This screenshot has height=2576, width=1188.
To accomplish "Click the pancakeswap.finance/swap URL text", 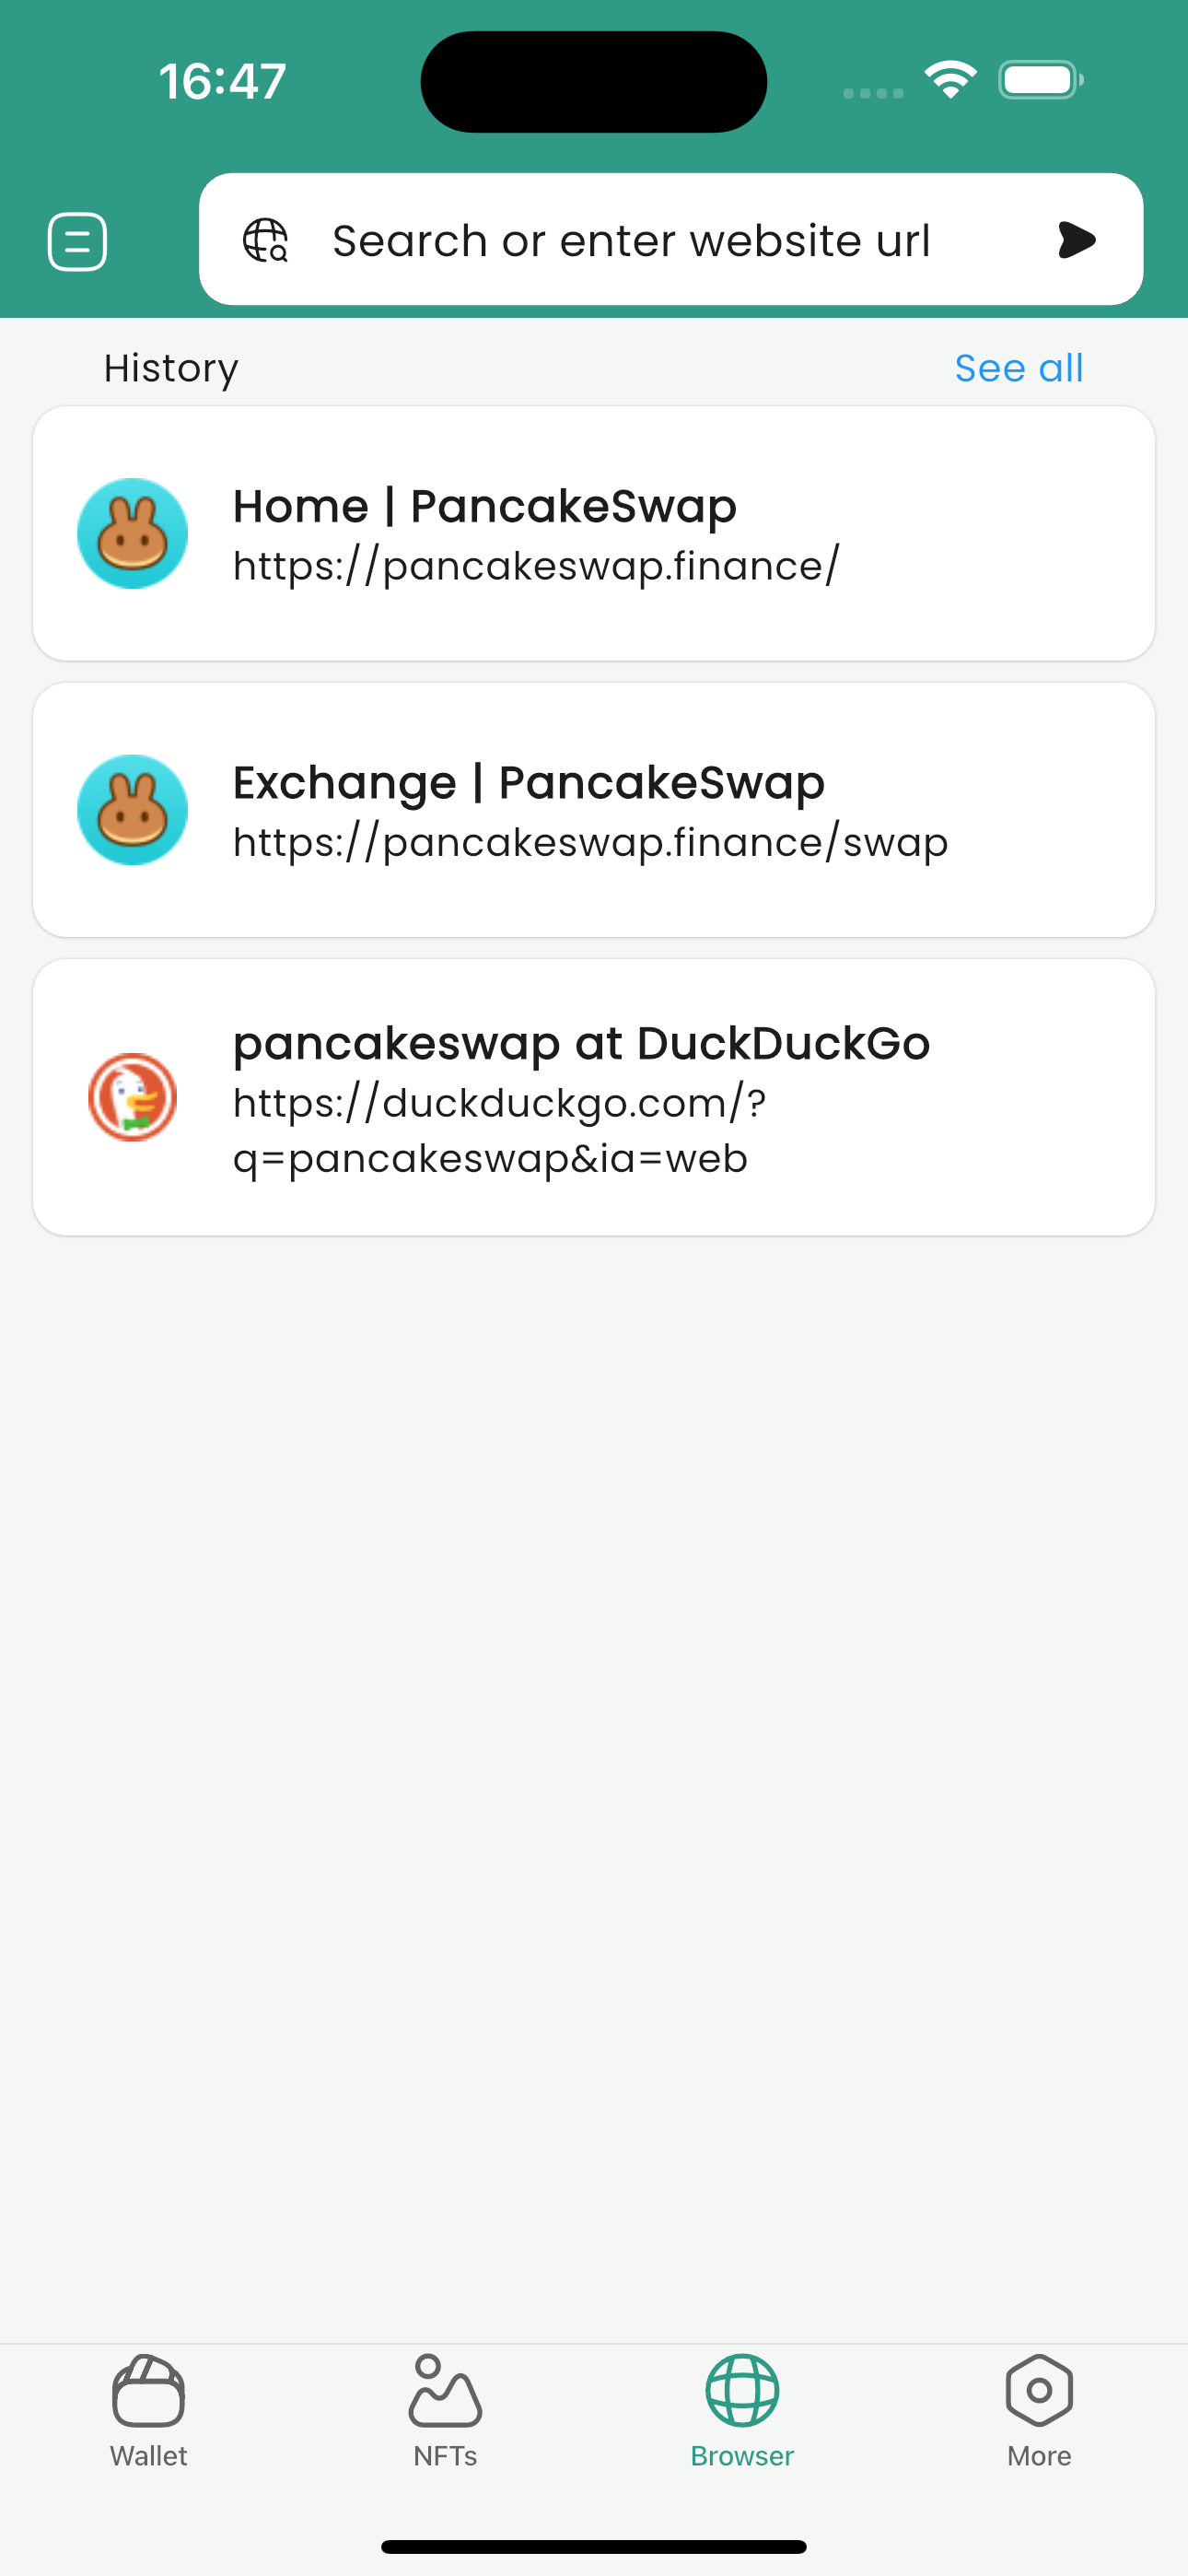I will (x=590, y=843).
